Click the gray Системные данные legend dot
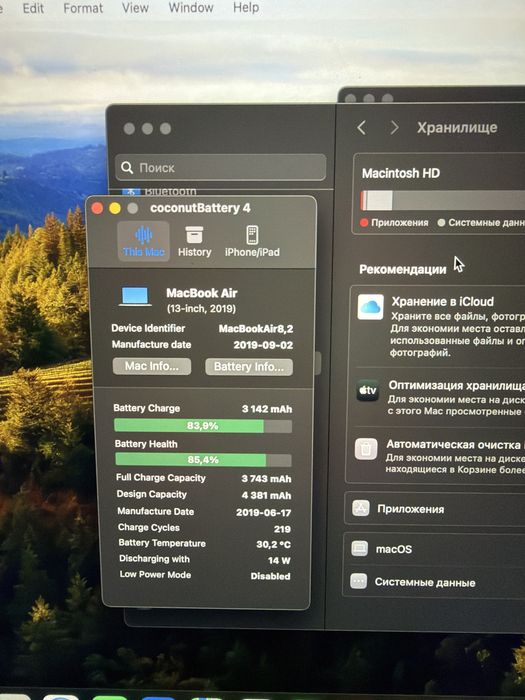The height and width of the screenshot is (700, 525). coord(441,222)
